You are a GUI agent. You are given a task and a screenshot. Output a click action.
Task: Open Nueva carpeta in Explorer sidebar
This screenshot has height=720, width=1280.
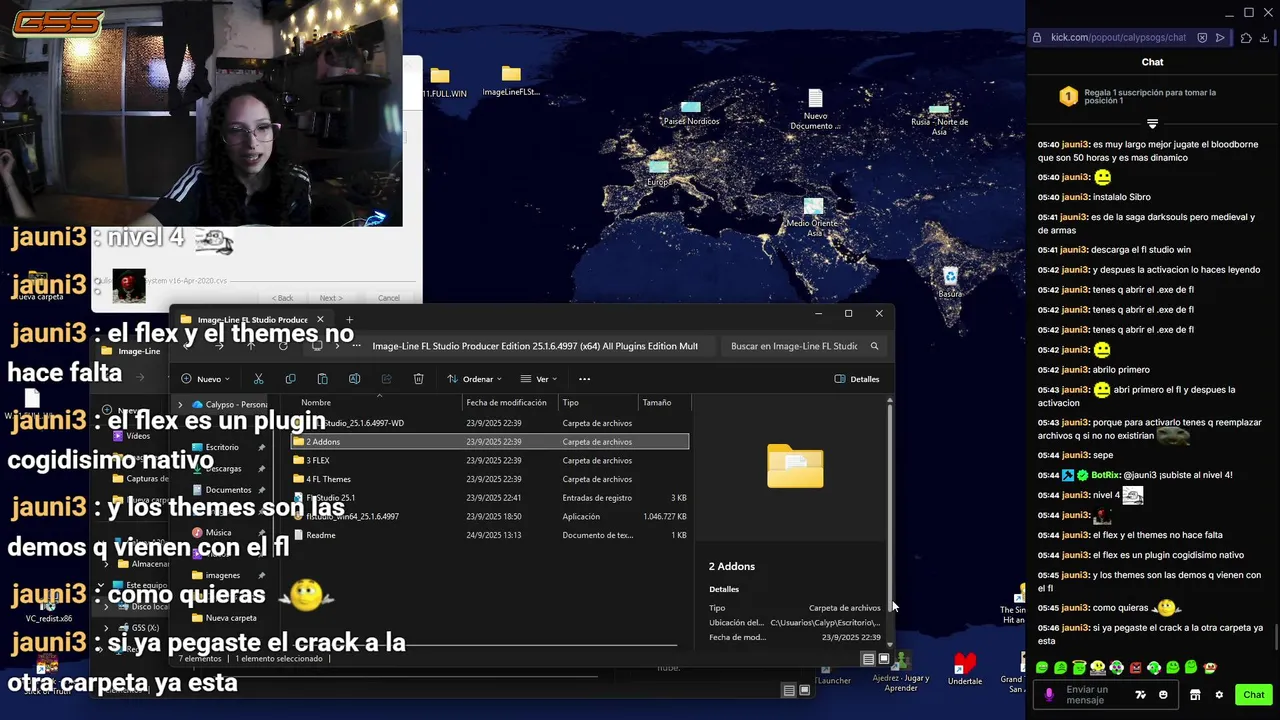[230, 618]
